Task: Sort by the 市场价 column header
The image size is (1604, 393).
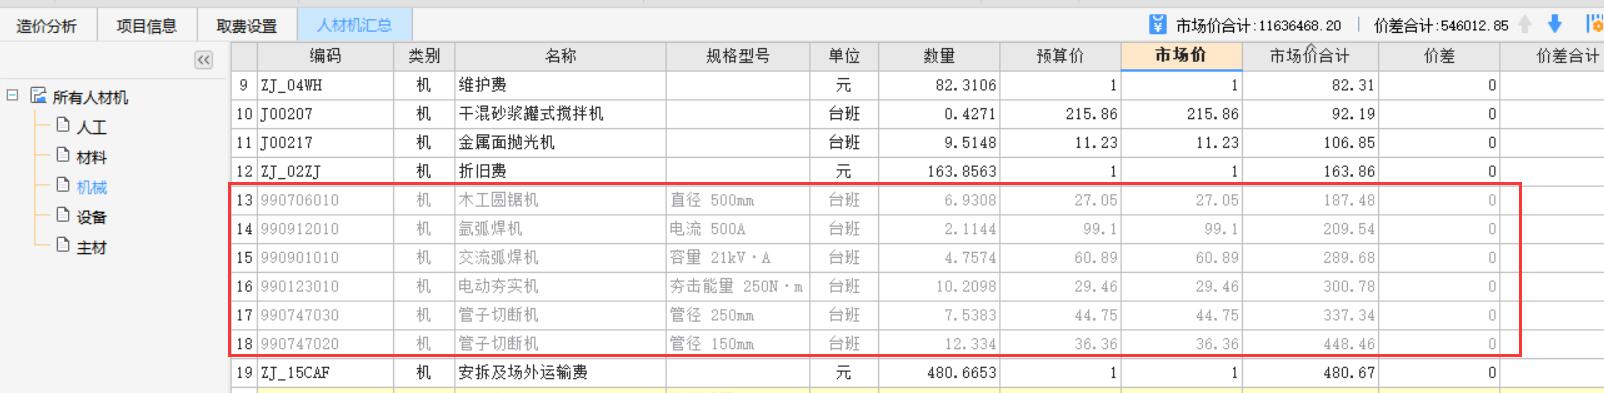Action: click(x=1181, y=56)
